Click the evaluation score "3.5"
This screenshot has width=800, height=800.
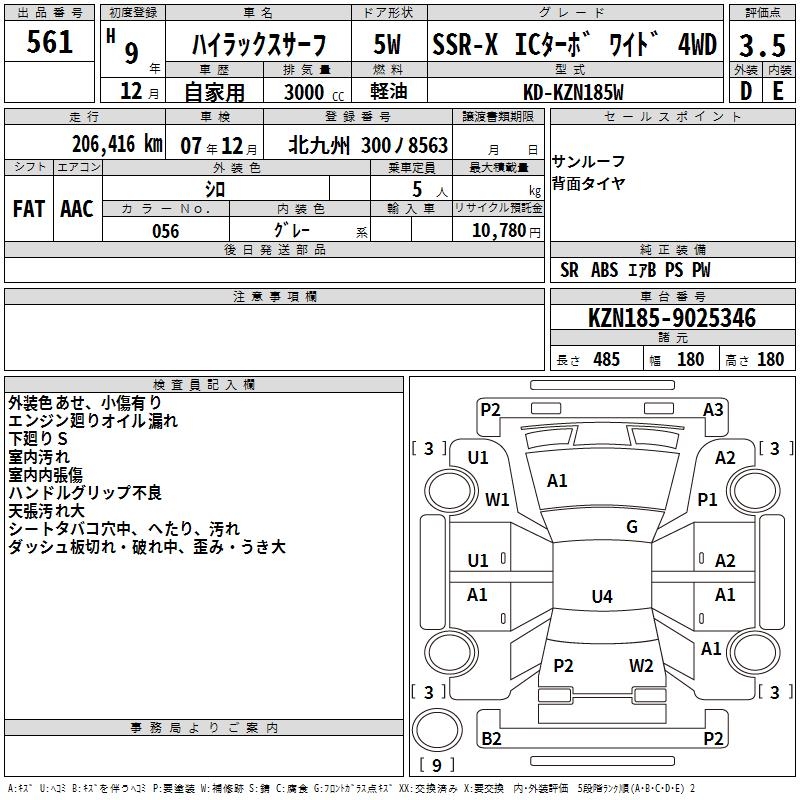tap(762, 45)
